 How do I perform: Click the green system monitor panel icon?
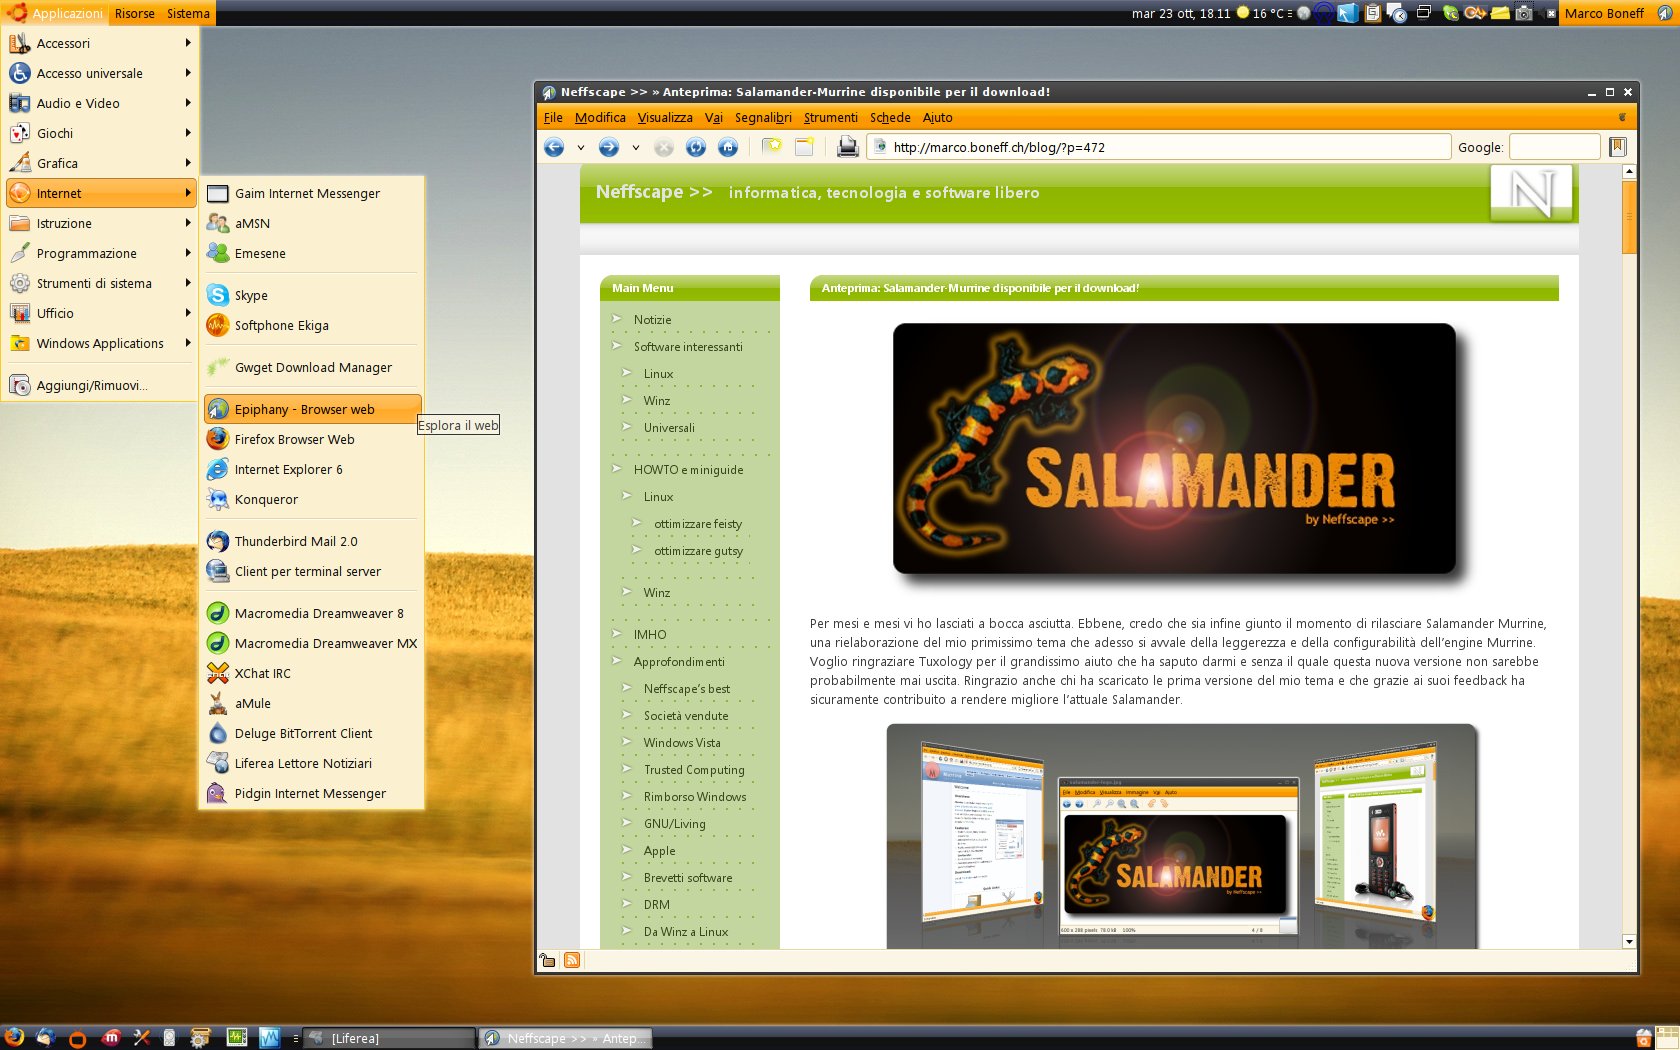(237, 1038)
